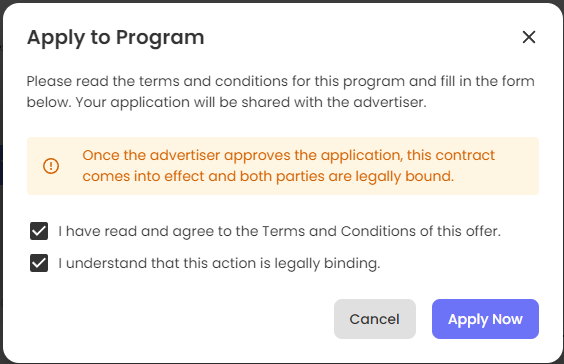The height and width of the screenshot is (364, 564).
Task: Submit with the Apply Now button
Action: coord(485,319)
